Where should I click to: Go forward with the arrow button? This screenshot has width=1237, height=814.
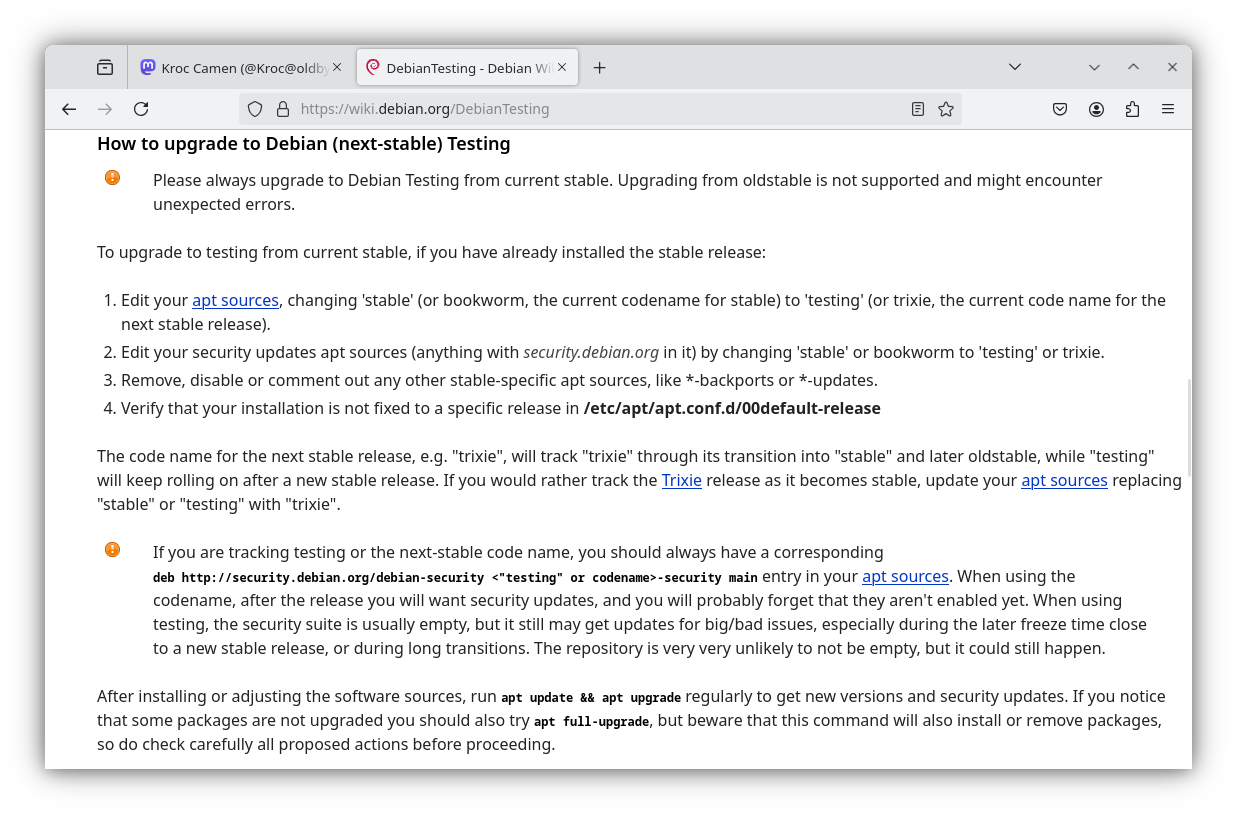click(105, 109)
